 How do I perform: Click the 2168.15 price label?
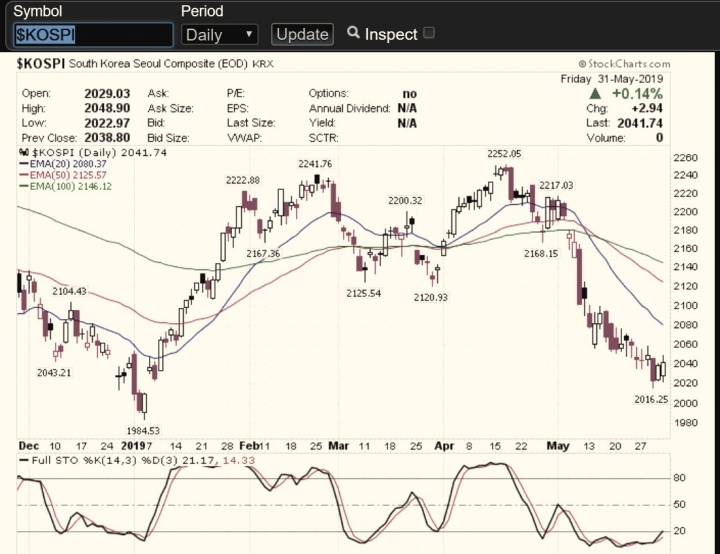coord(541,253)
